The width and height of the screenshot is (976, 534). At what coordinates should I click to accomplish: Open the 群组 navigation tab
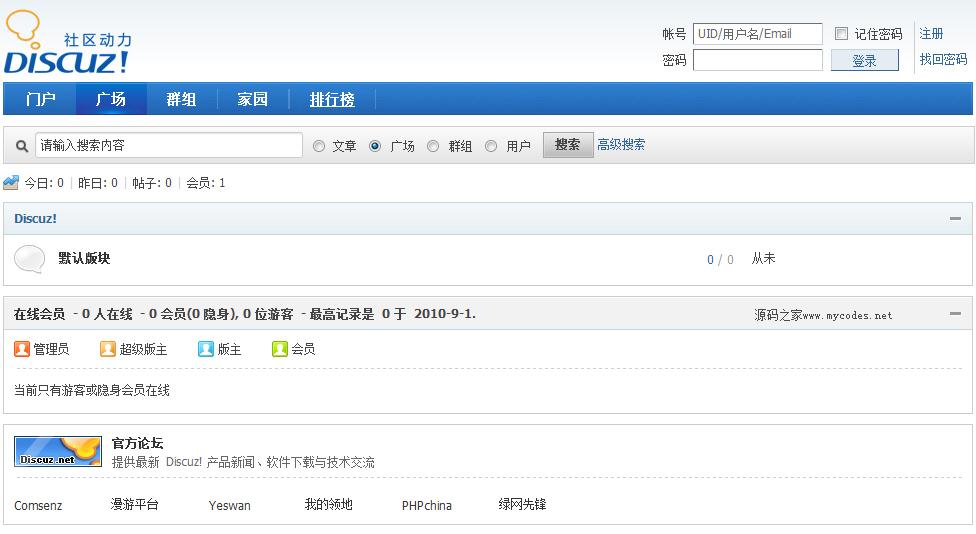click(181, 99)
